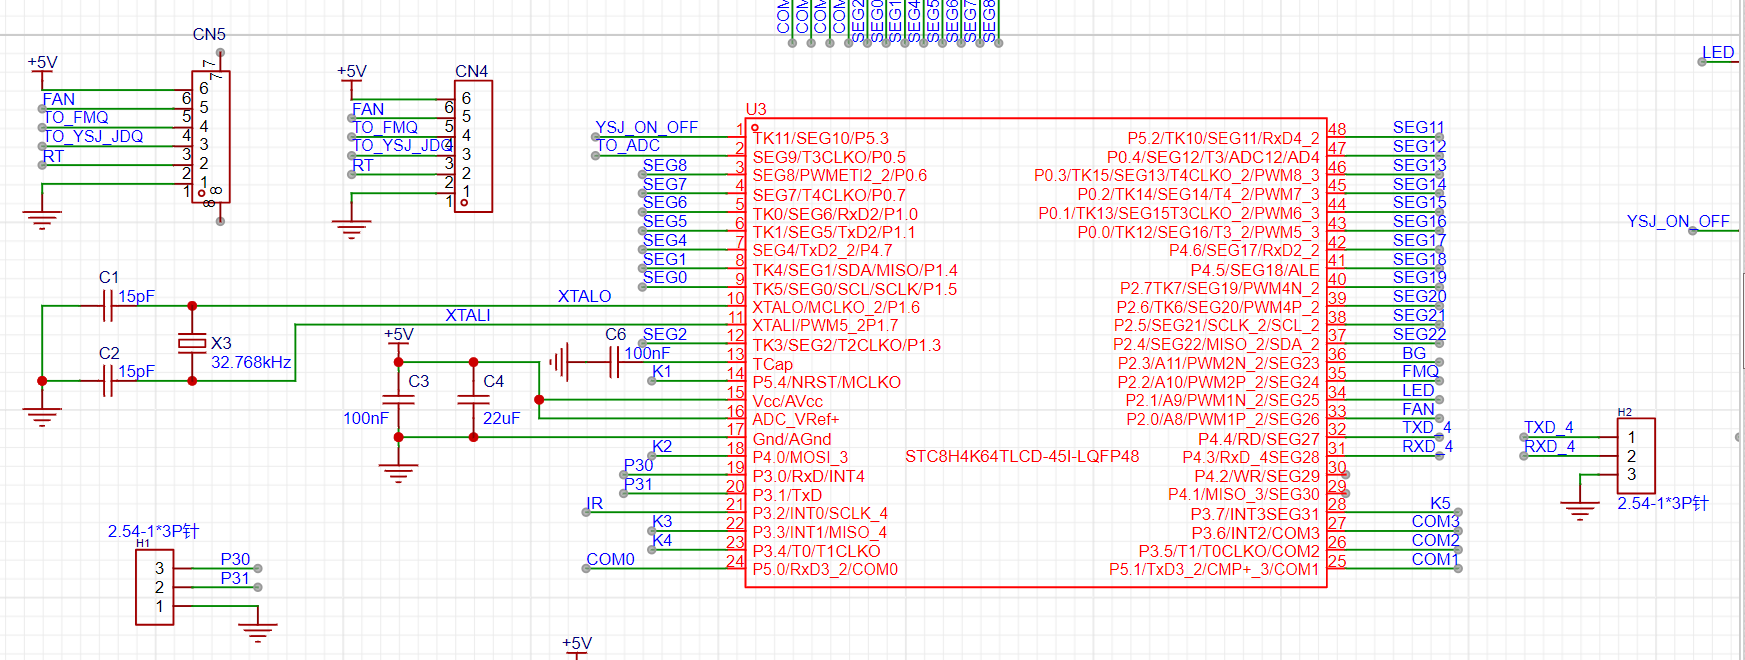The width and height of the screenshot is (1745, 660).
Task: Select the TO_ADC net label
Action: pos(628,146)
